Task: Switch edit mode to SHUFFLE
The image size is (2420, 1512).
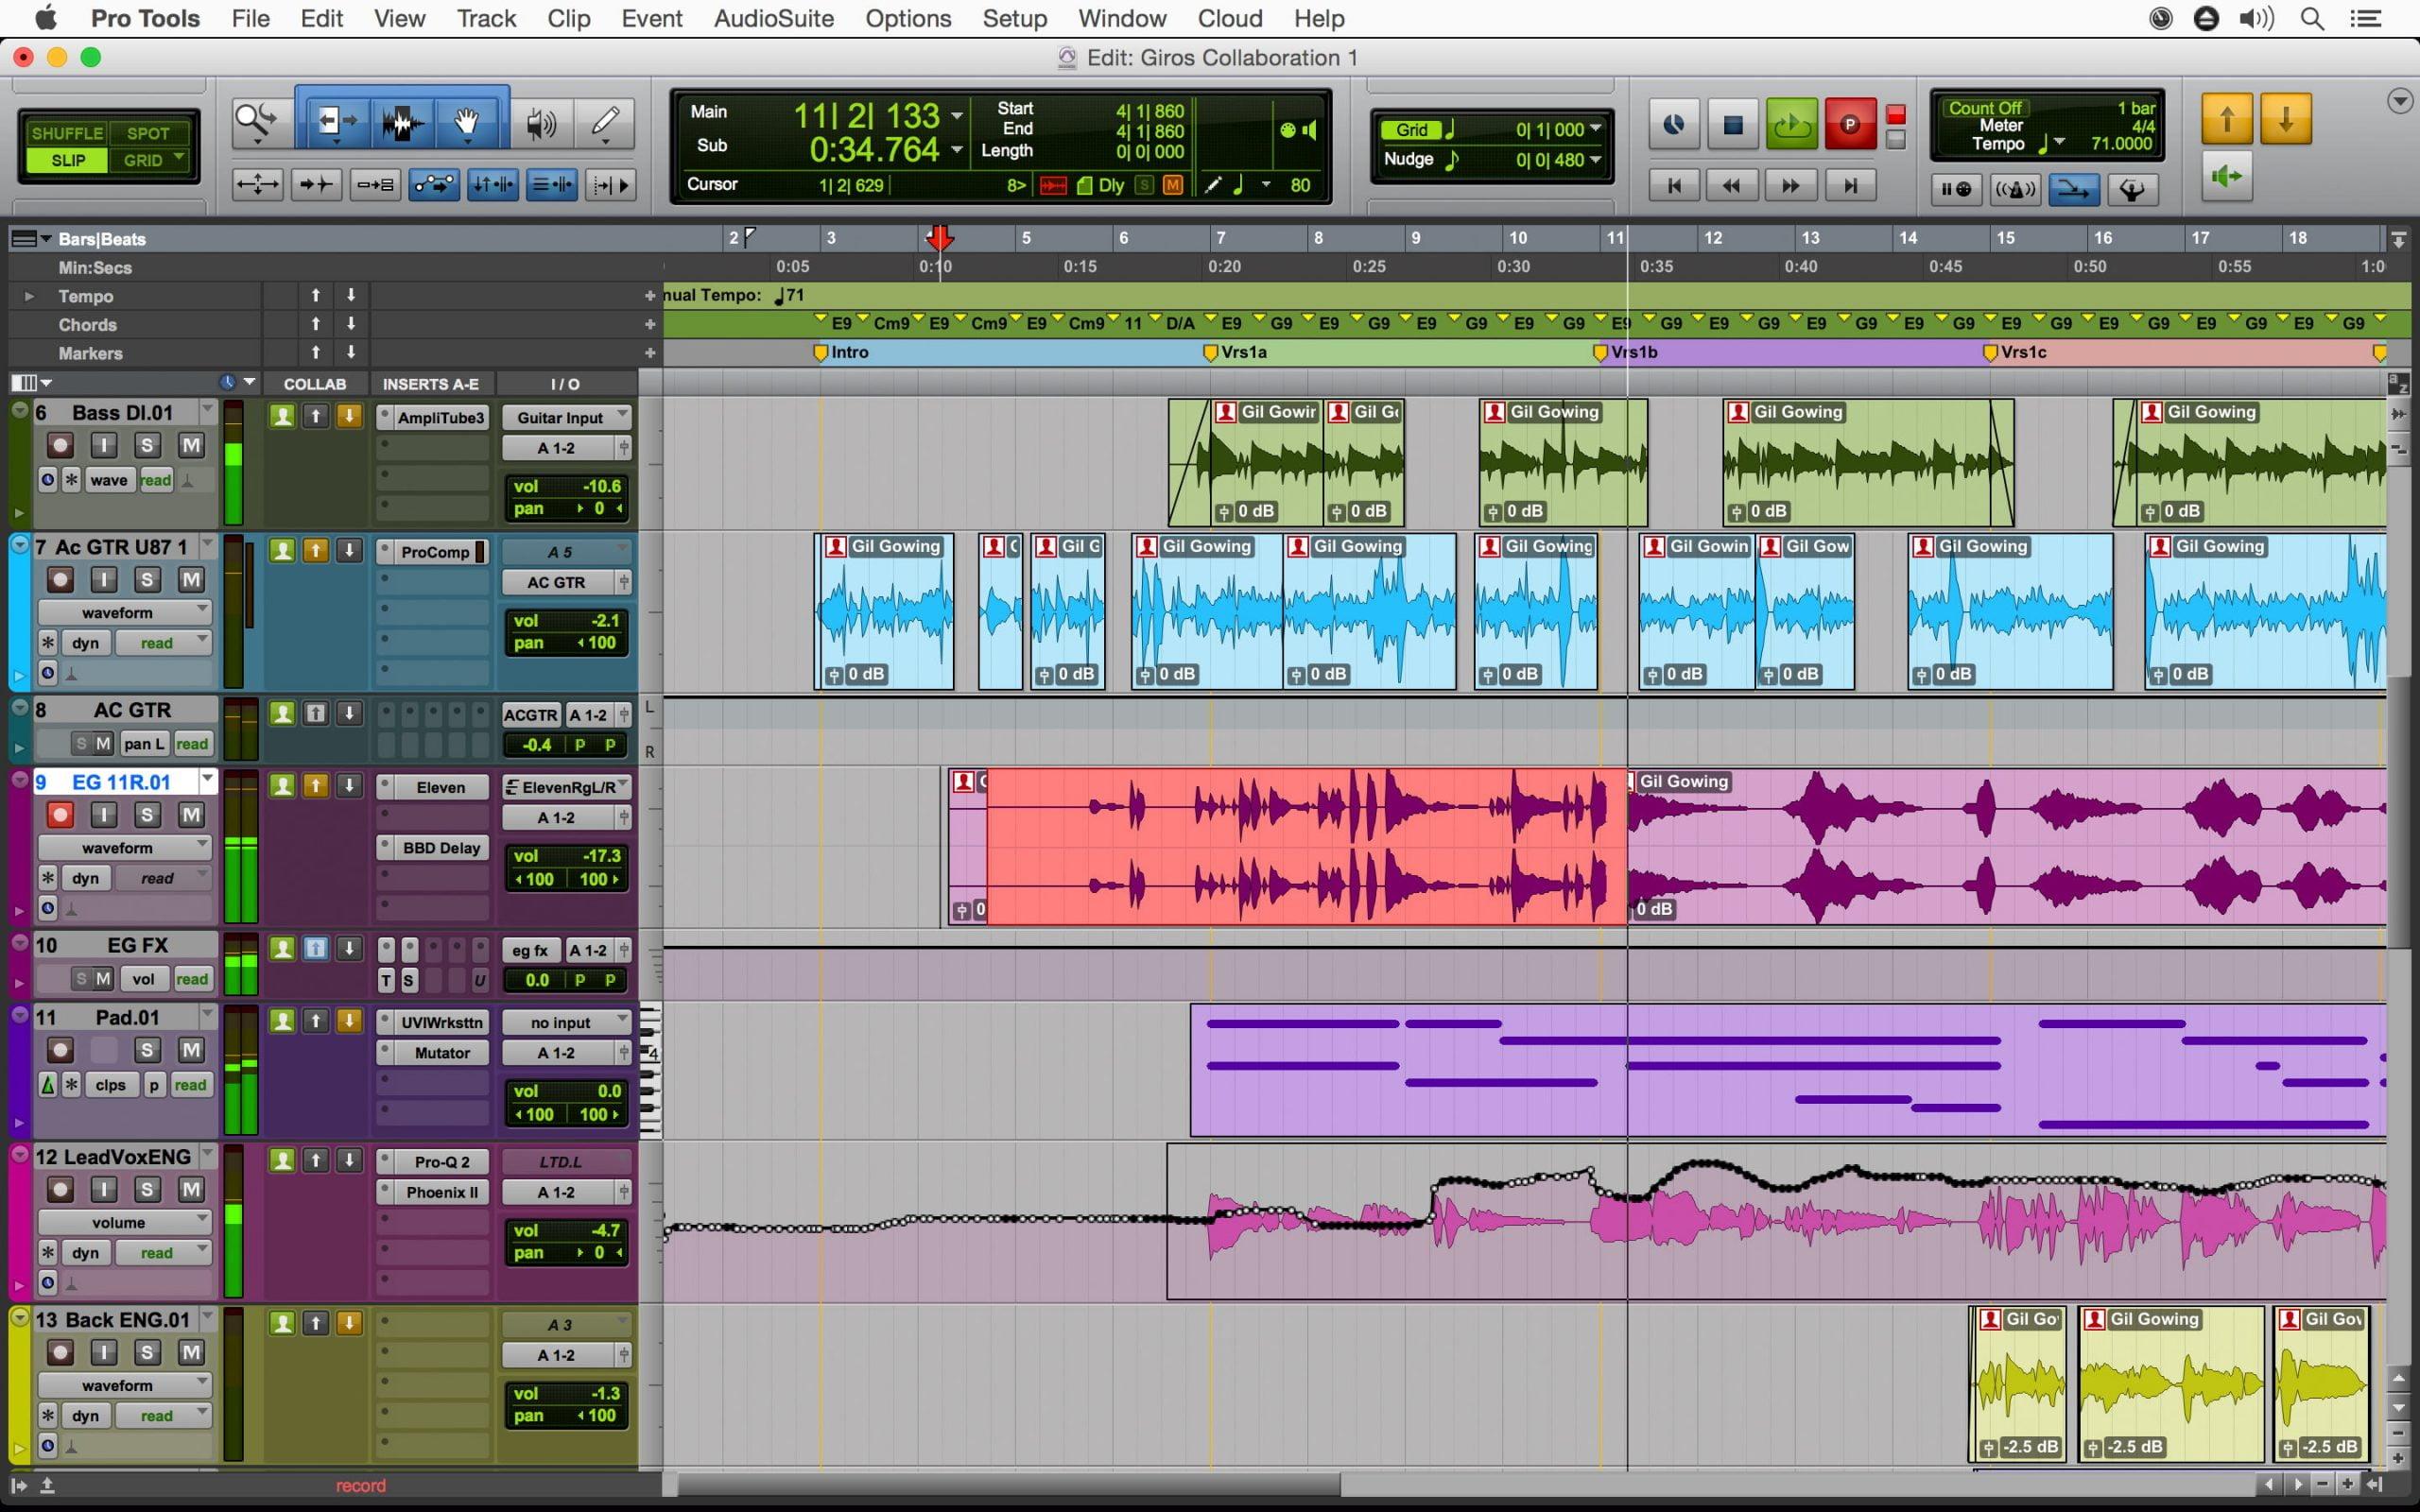Action: [66, 132]
